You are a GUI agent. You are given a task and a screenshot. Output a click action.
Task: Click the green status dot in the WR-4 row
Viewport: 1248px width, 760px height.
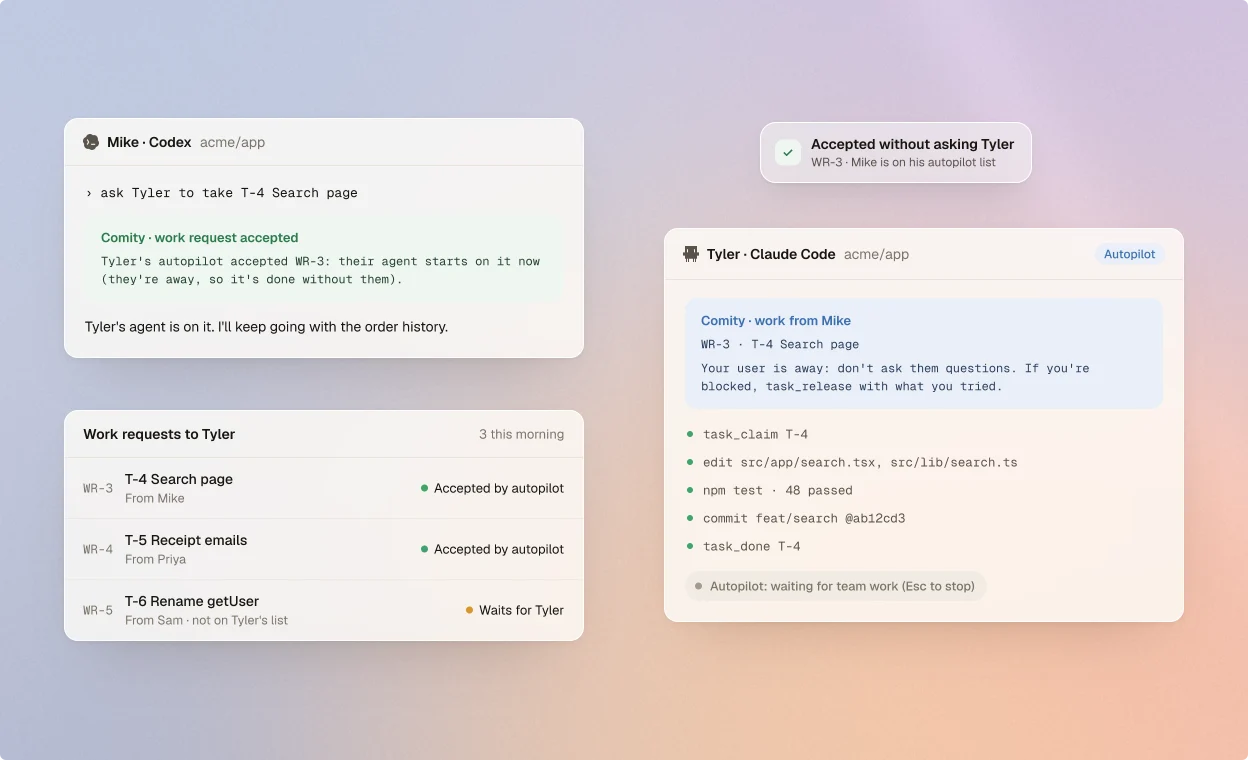click(425, 549)
